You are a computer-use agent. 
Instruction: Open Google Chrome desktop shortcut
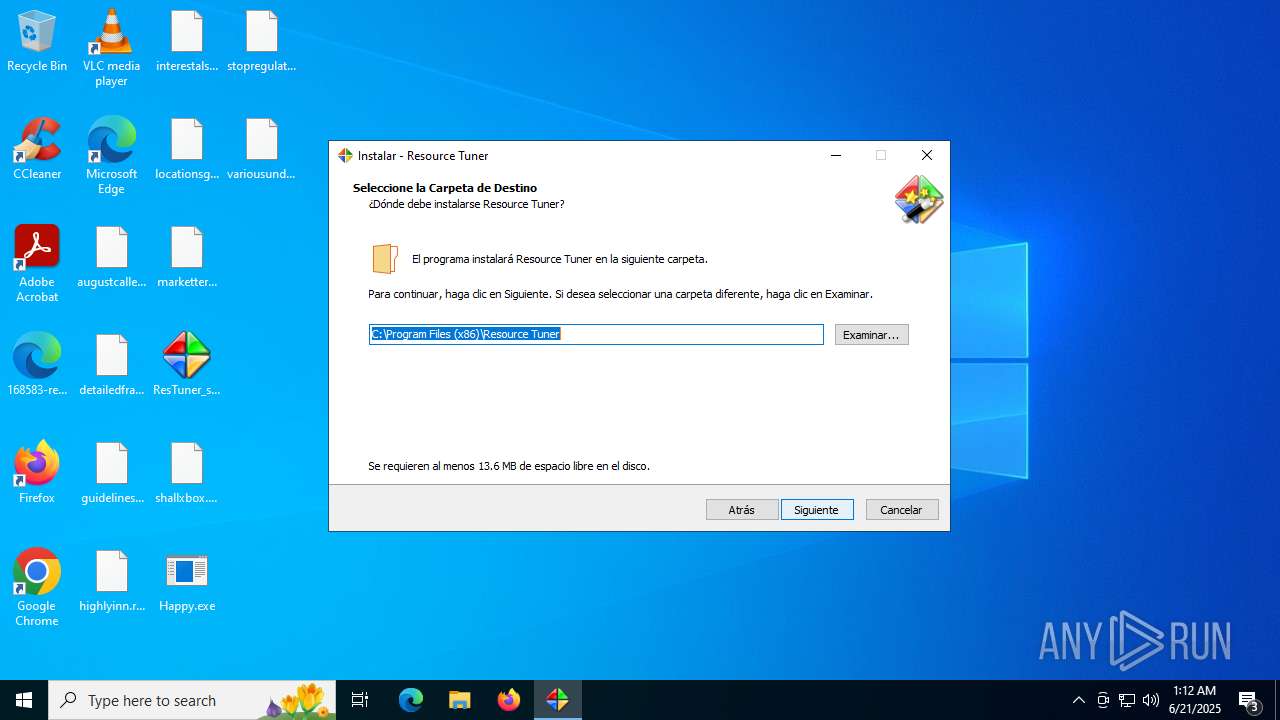pyautogui.click(x=37, y=588)
